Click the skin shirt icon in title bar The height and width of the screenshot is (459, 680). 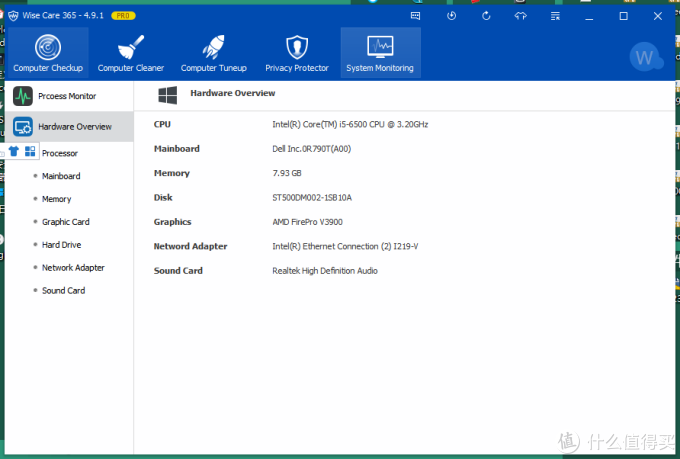tap(520, 16)
